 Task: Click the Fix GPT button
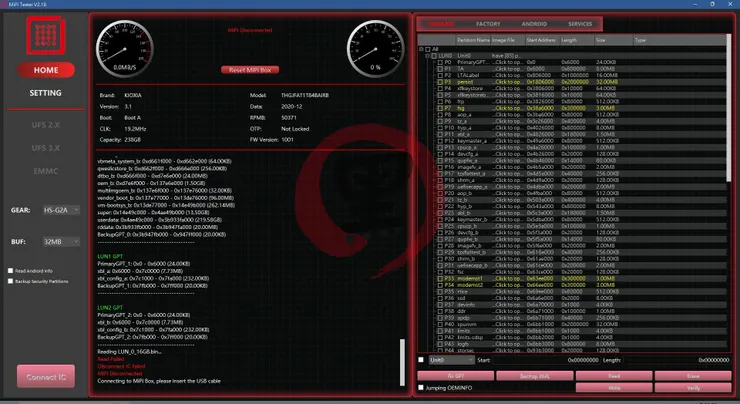click(456, 376)
